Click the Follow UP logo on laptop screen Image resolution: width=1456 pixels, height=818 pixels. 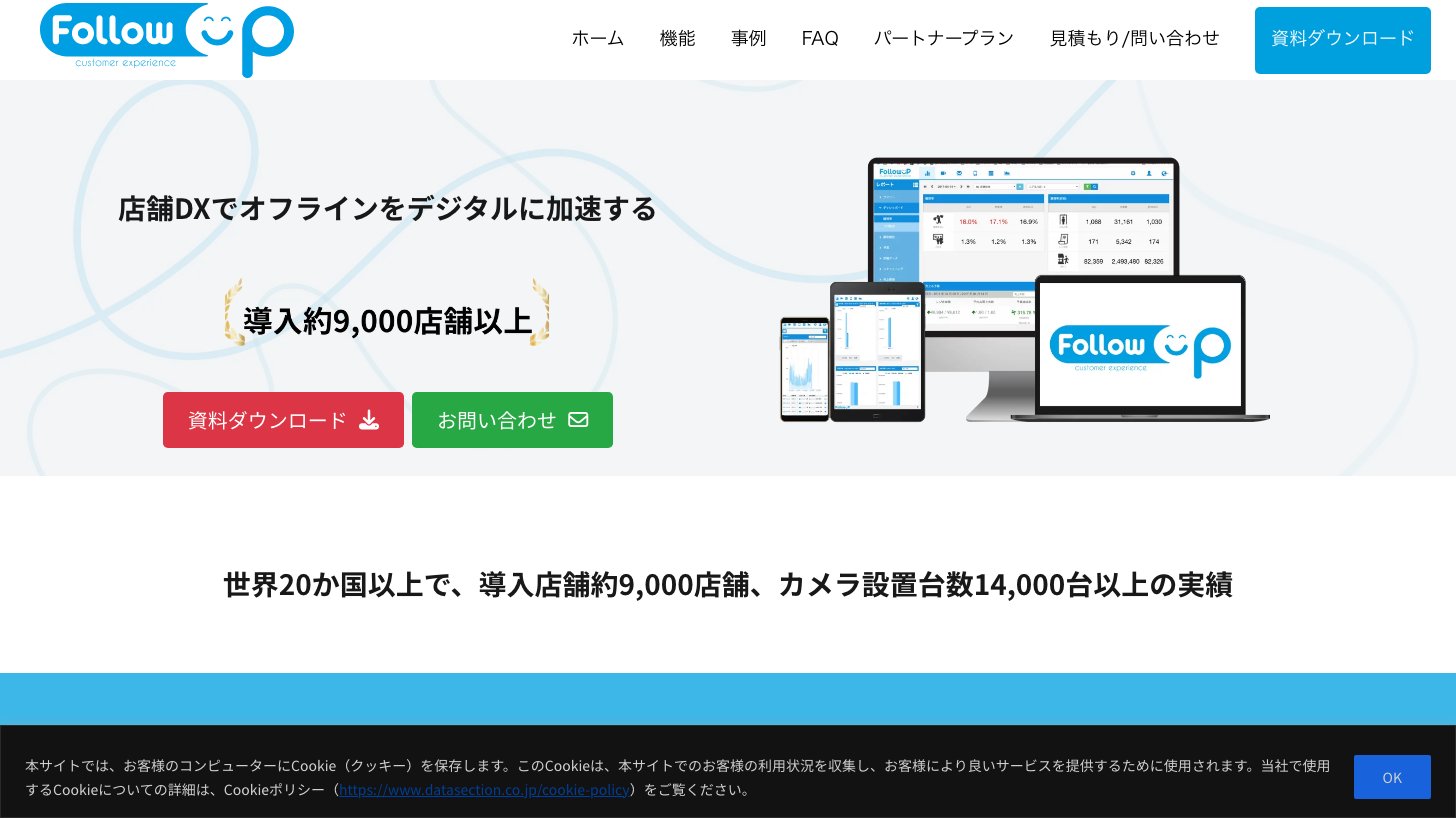(1140, 350)
